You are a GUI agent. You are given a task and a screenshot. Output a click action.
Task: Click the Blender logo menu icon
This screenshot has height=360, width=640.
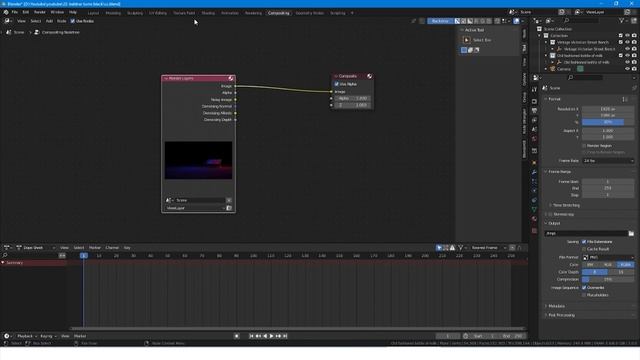pos(6,12)
